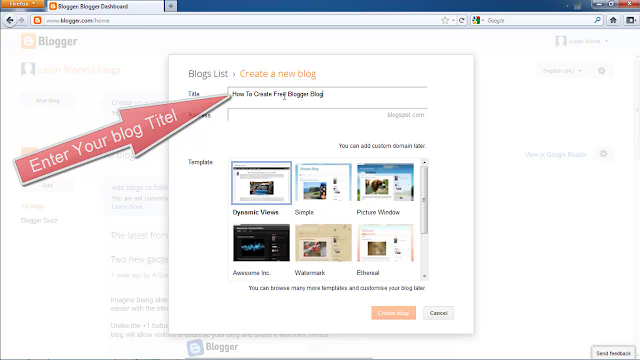Click the Add button in the reading list

pyautogui.click(x=47, y=185)
